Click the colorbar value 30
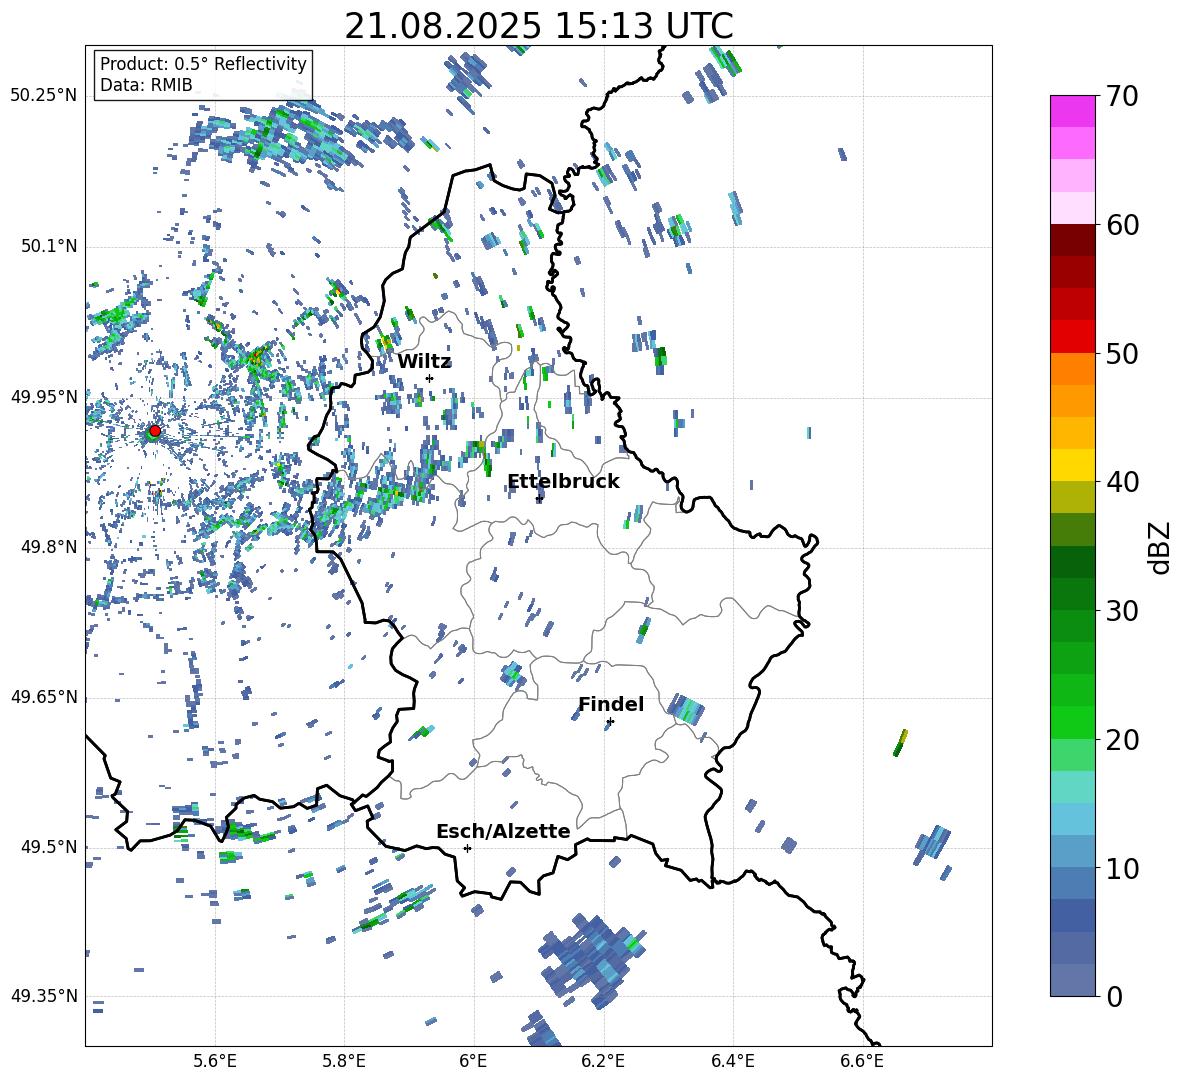 click(x=1122, y=611)
